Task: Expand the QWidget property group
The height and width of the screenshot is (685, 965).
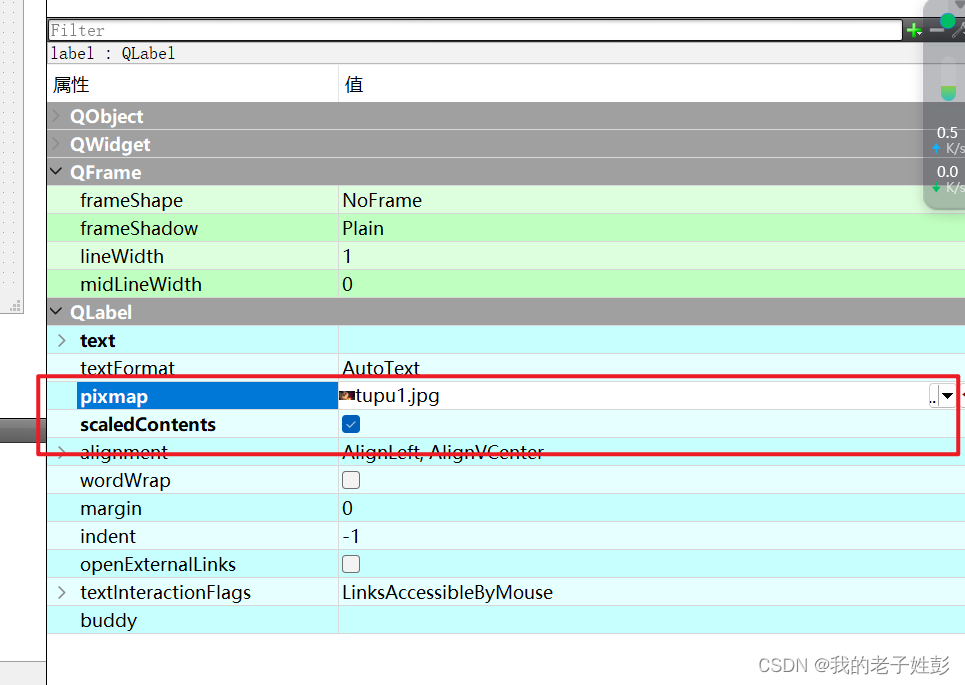Action: click(x=57, y=144)
